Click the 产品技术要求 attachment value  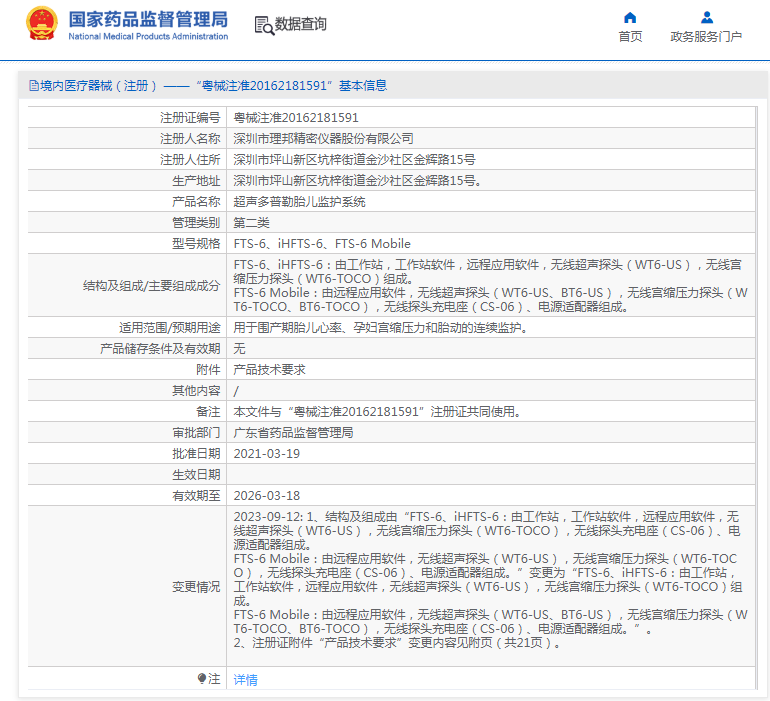coord(269,369)
